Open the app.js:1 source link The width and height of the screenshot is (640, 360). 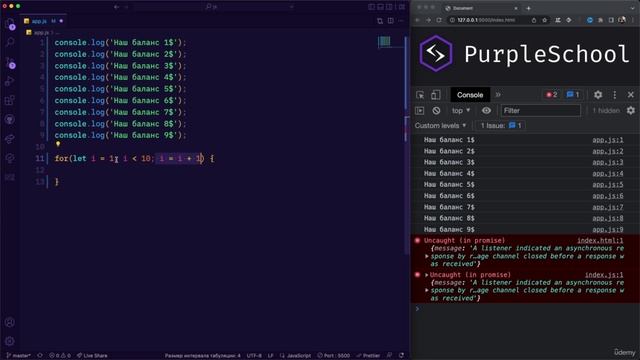coord(608,140)
